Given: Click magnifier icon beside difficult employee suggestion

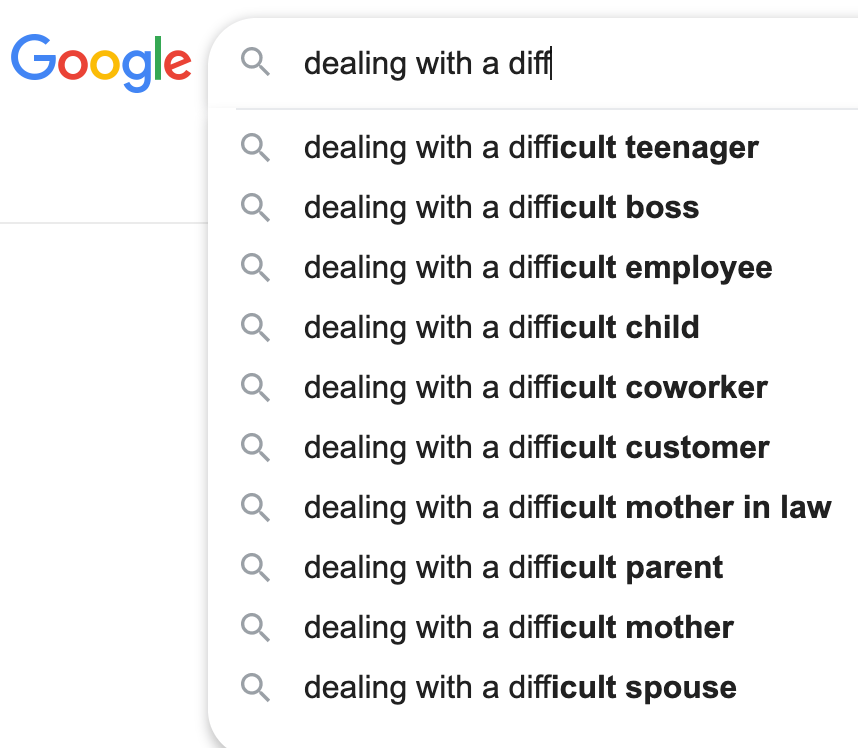Looking at the screenshot, I should pyautogui.click(x=256, y=268).
